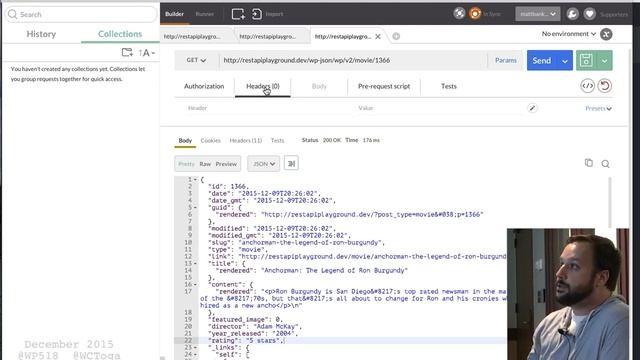Click the sidebar Search field
The height and width of the screenshot is (360, 640).
(x=81, y=14)
